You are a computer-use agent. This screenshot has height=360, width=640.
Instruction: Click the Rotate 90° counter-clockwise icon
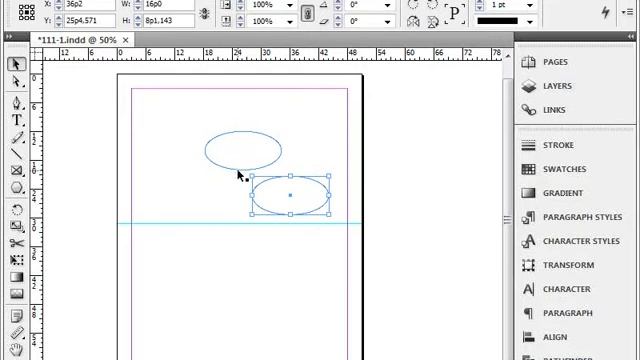432,5
